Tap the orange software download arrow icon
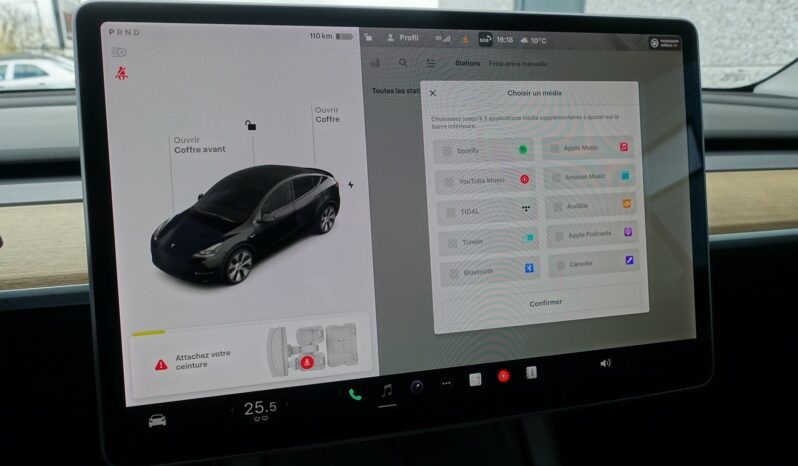Viewport: 798px width, 466px height. tap(465, 39)
